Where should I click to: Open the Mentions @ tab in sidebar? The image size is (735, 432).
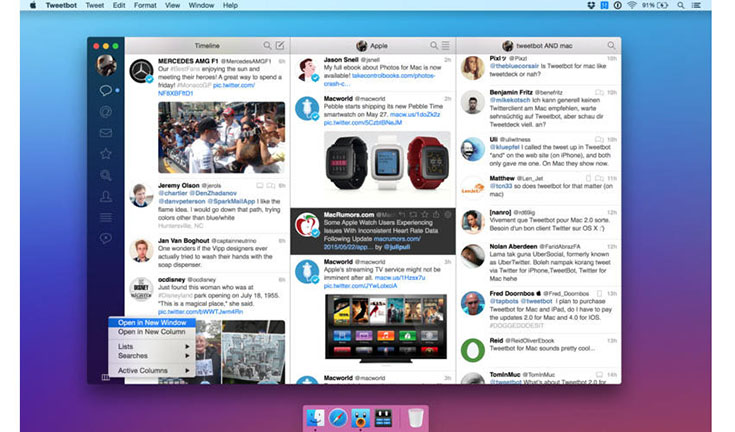coord(105,112)
